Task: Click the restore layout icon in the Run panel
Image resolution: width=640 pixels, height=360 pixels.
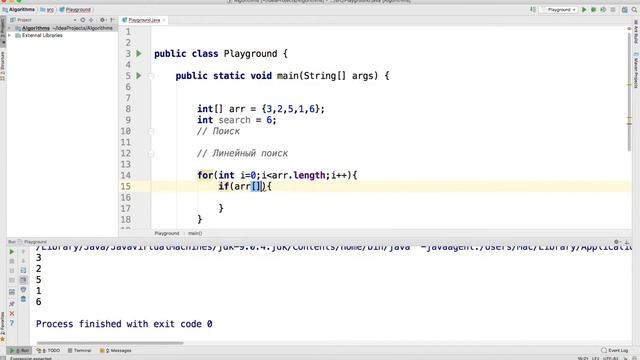Action: coord(12,292)
